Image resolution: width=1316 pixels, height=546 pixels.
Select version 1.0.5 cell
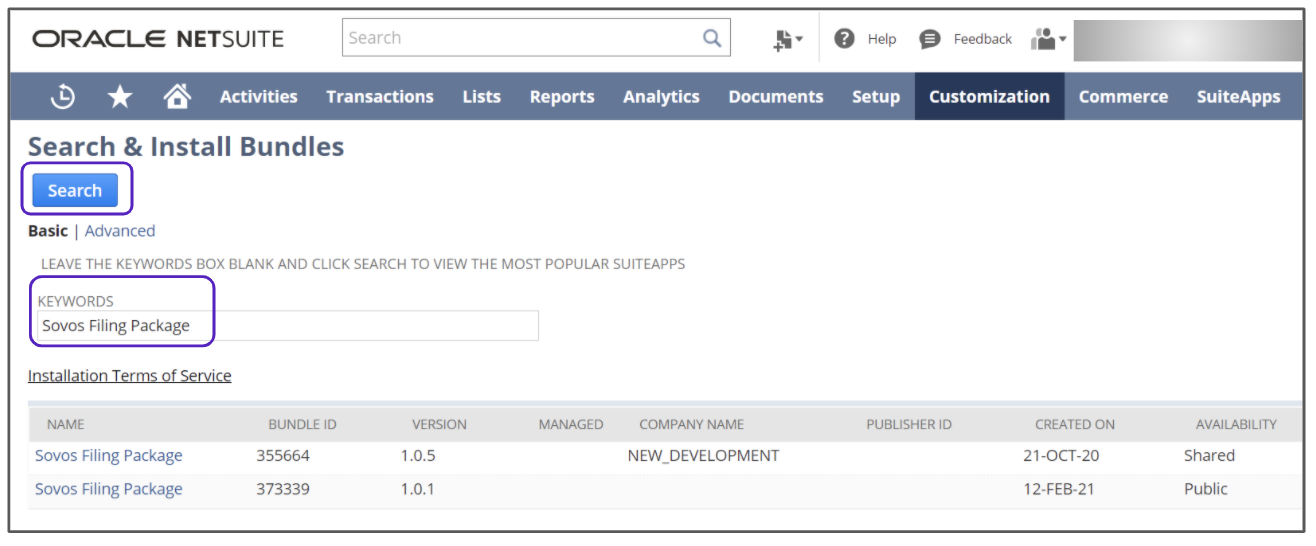click(x=418, y=455)
